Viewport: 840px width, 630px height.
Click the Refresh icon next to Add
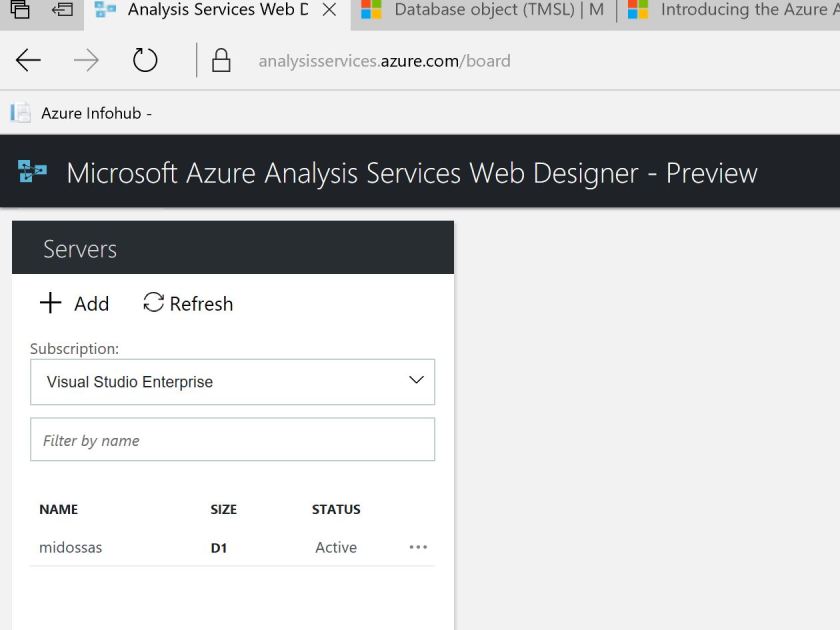pos(152,302)
